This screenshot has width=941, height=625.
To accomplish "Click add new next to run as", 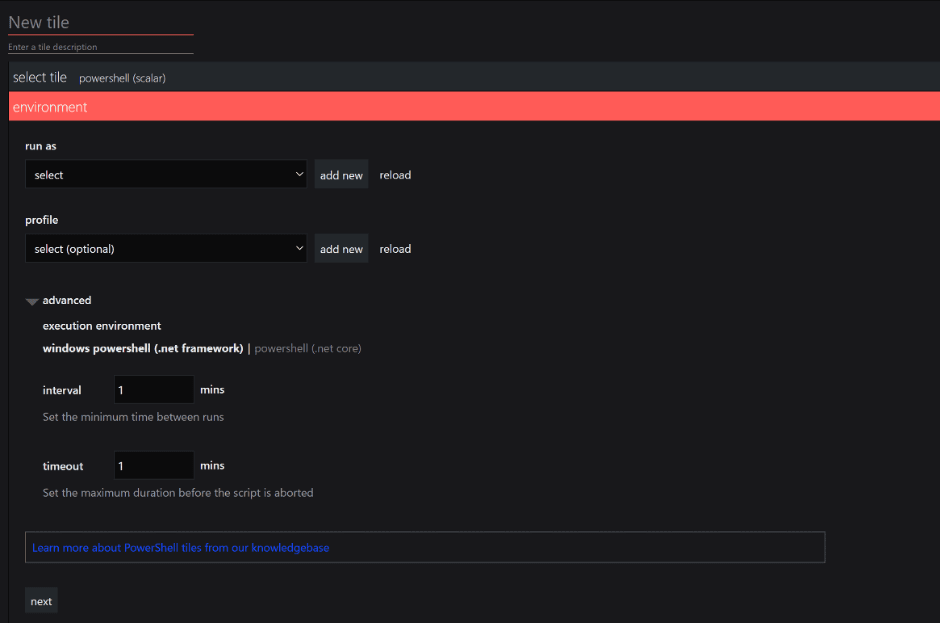I will [x=341, y=175].
